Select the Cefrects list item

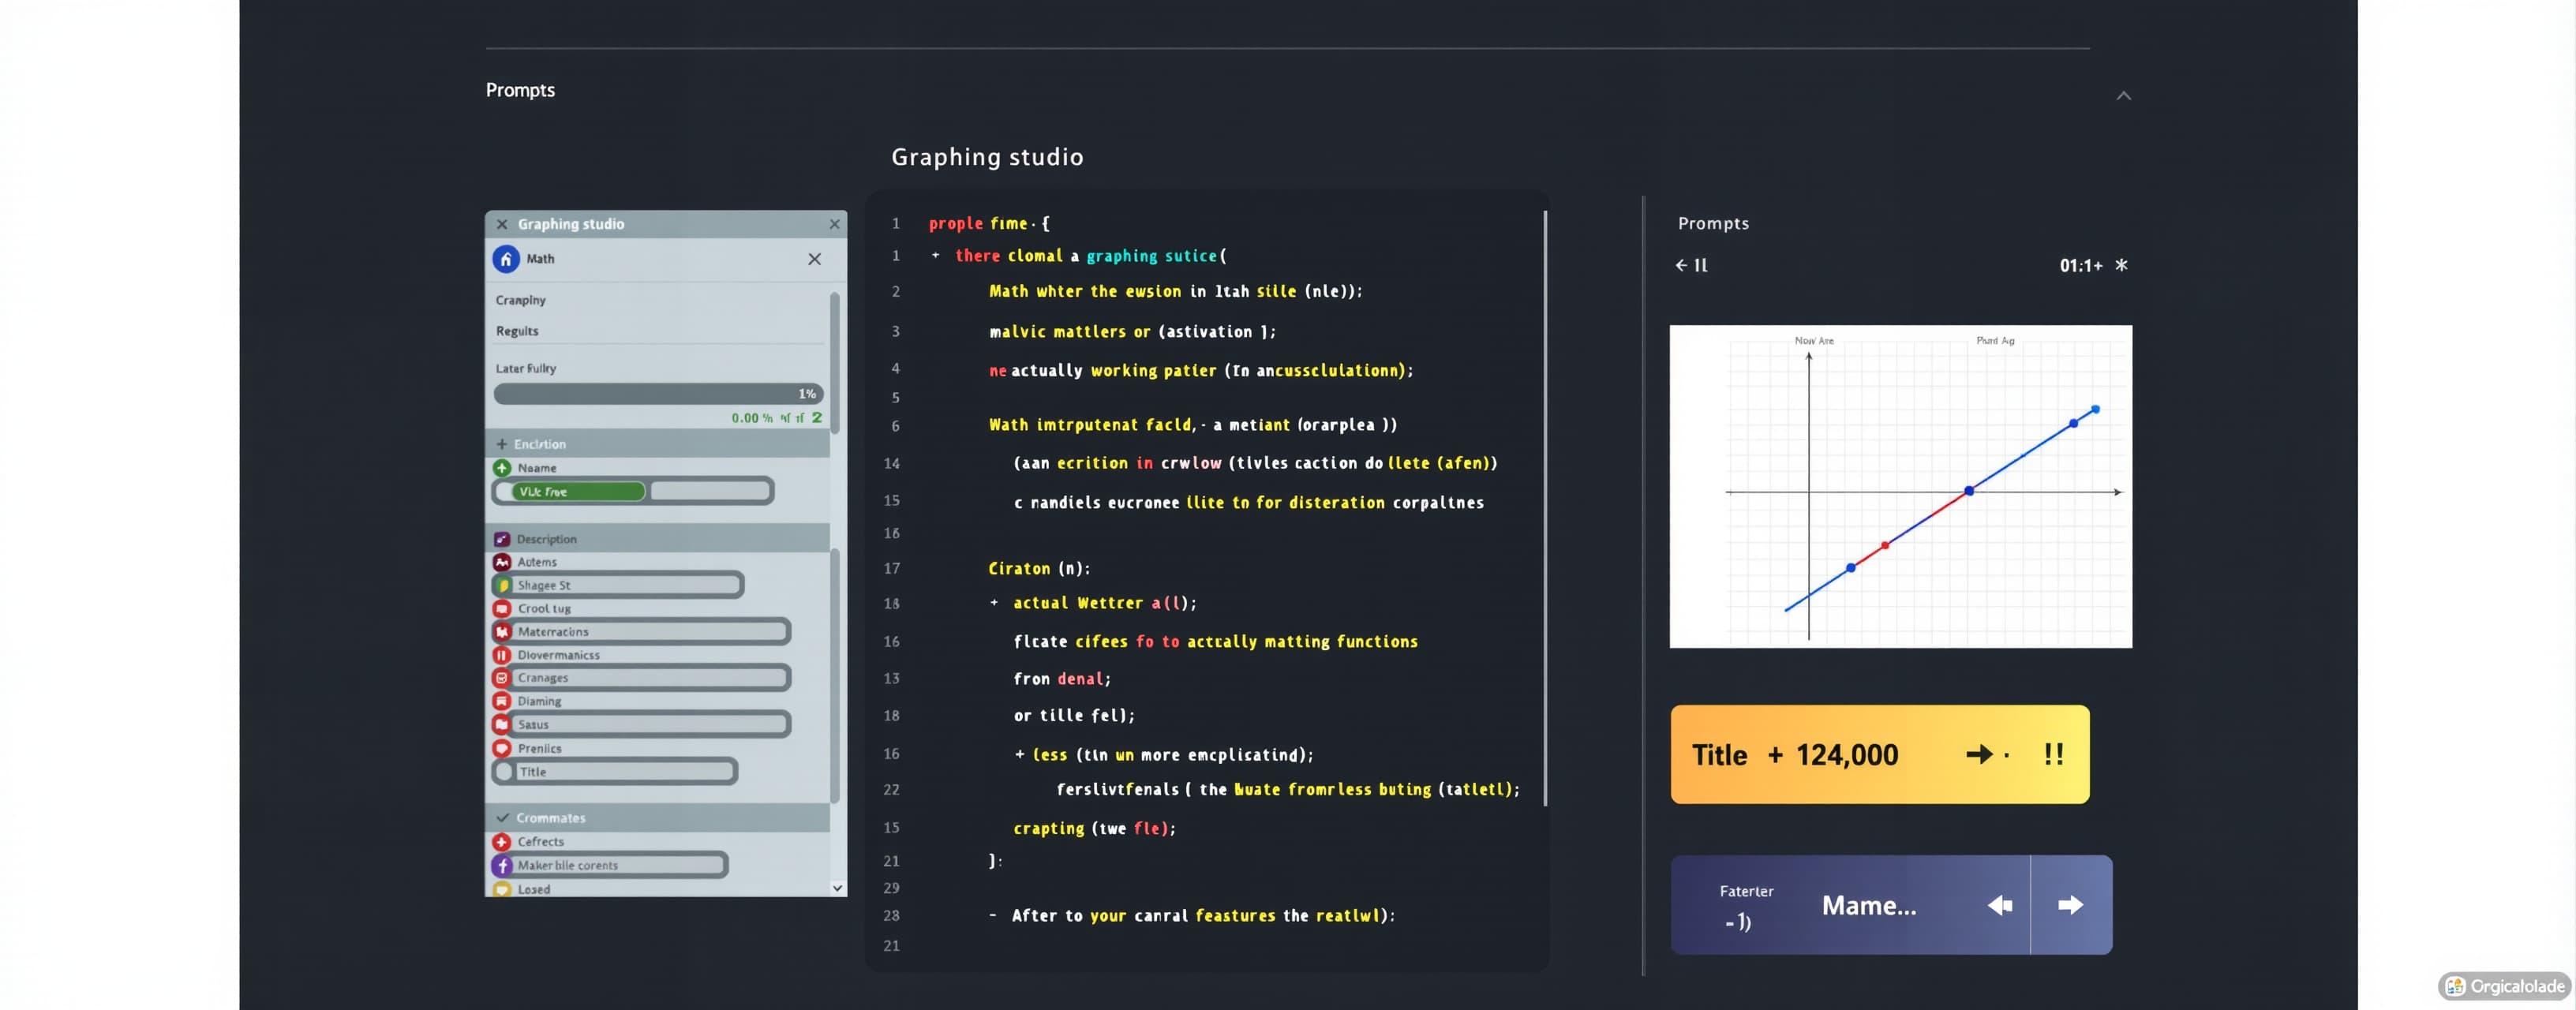point(541,842)
